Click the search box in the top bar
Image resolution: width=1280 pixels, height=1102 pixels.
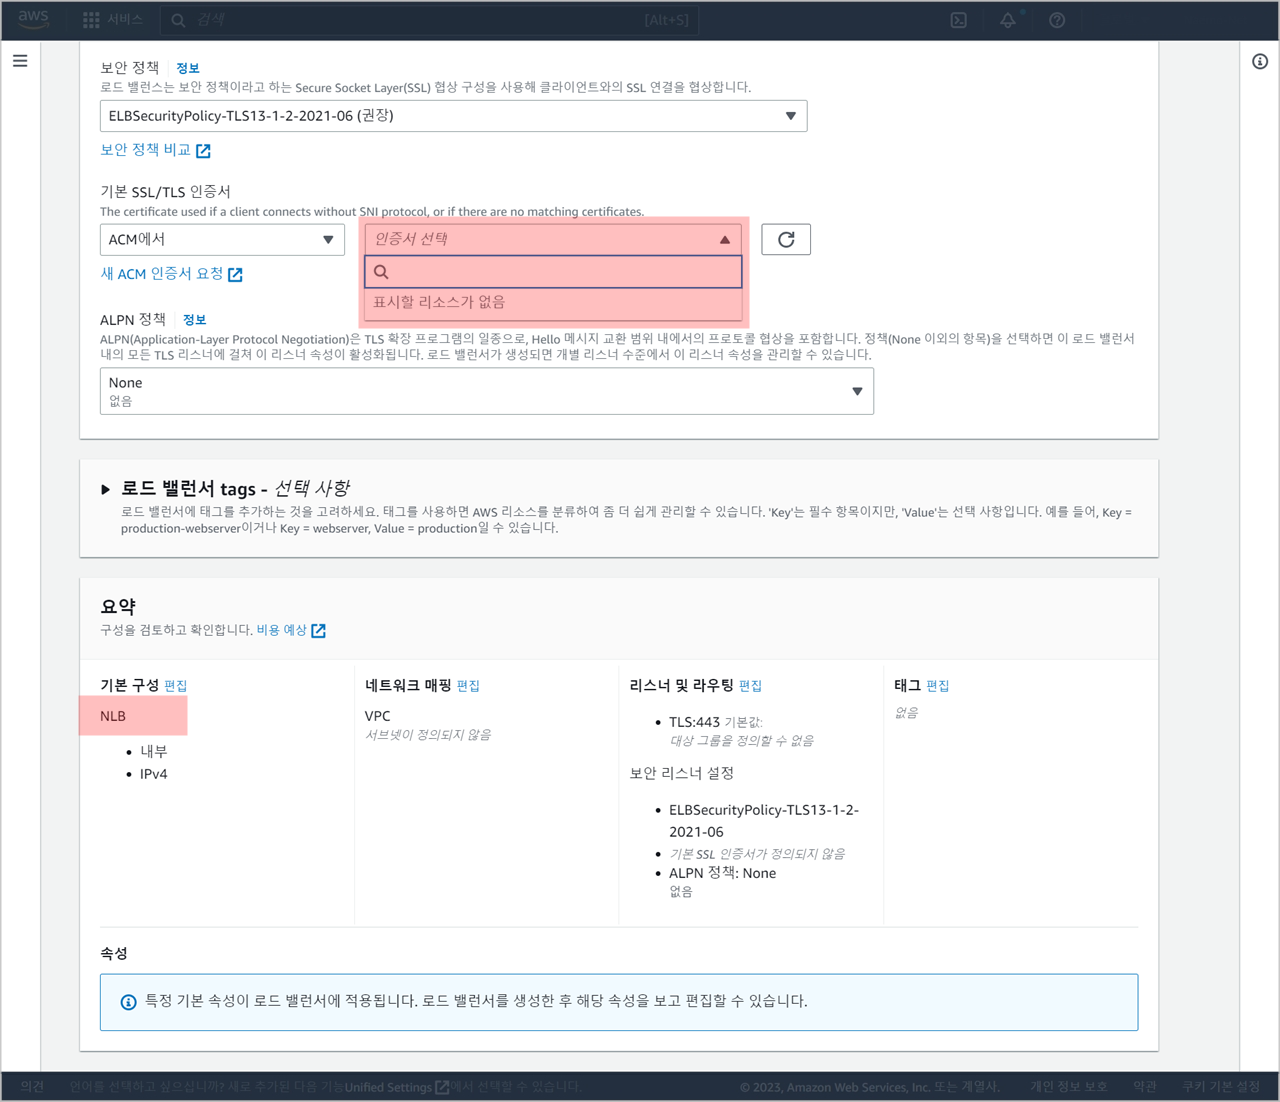[430, 20]
